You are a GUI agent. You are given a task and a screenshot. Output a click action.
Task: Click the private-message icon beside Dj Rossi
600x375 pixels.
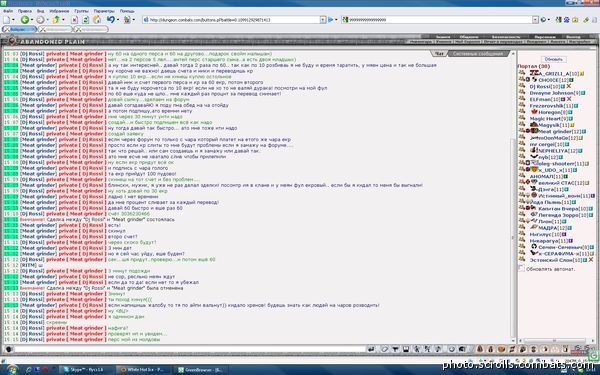click(522, 86)
